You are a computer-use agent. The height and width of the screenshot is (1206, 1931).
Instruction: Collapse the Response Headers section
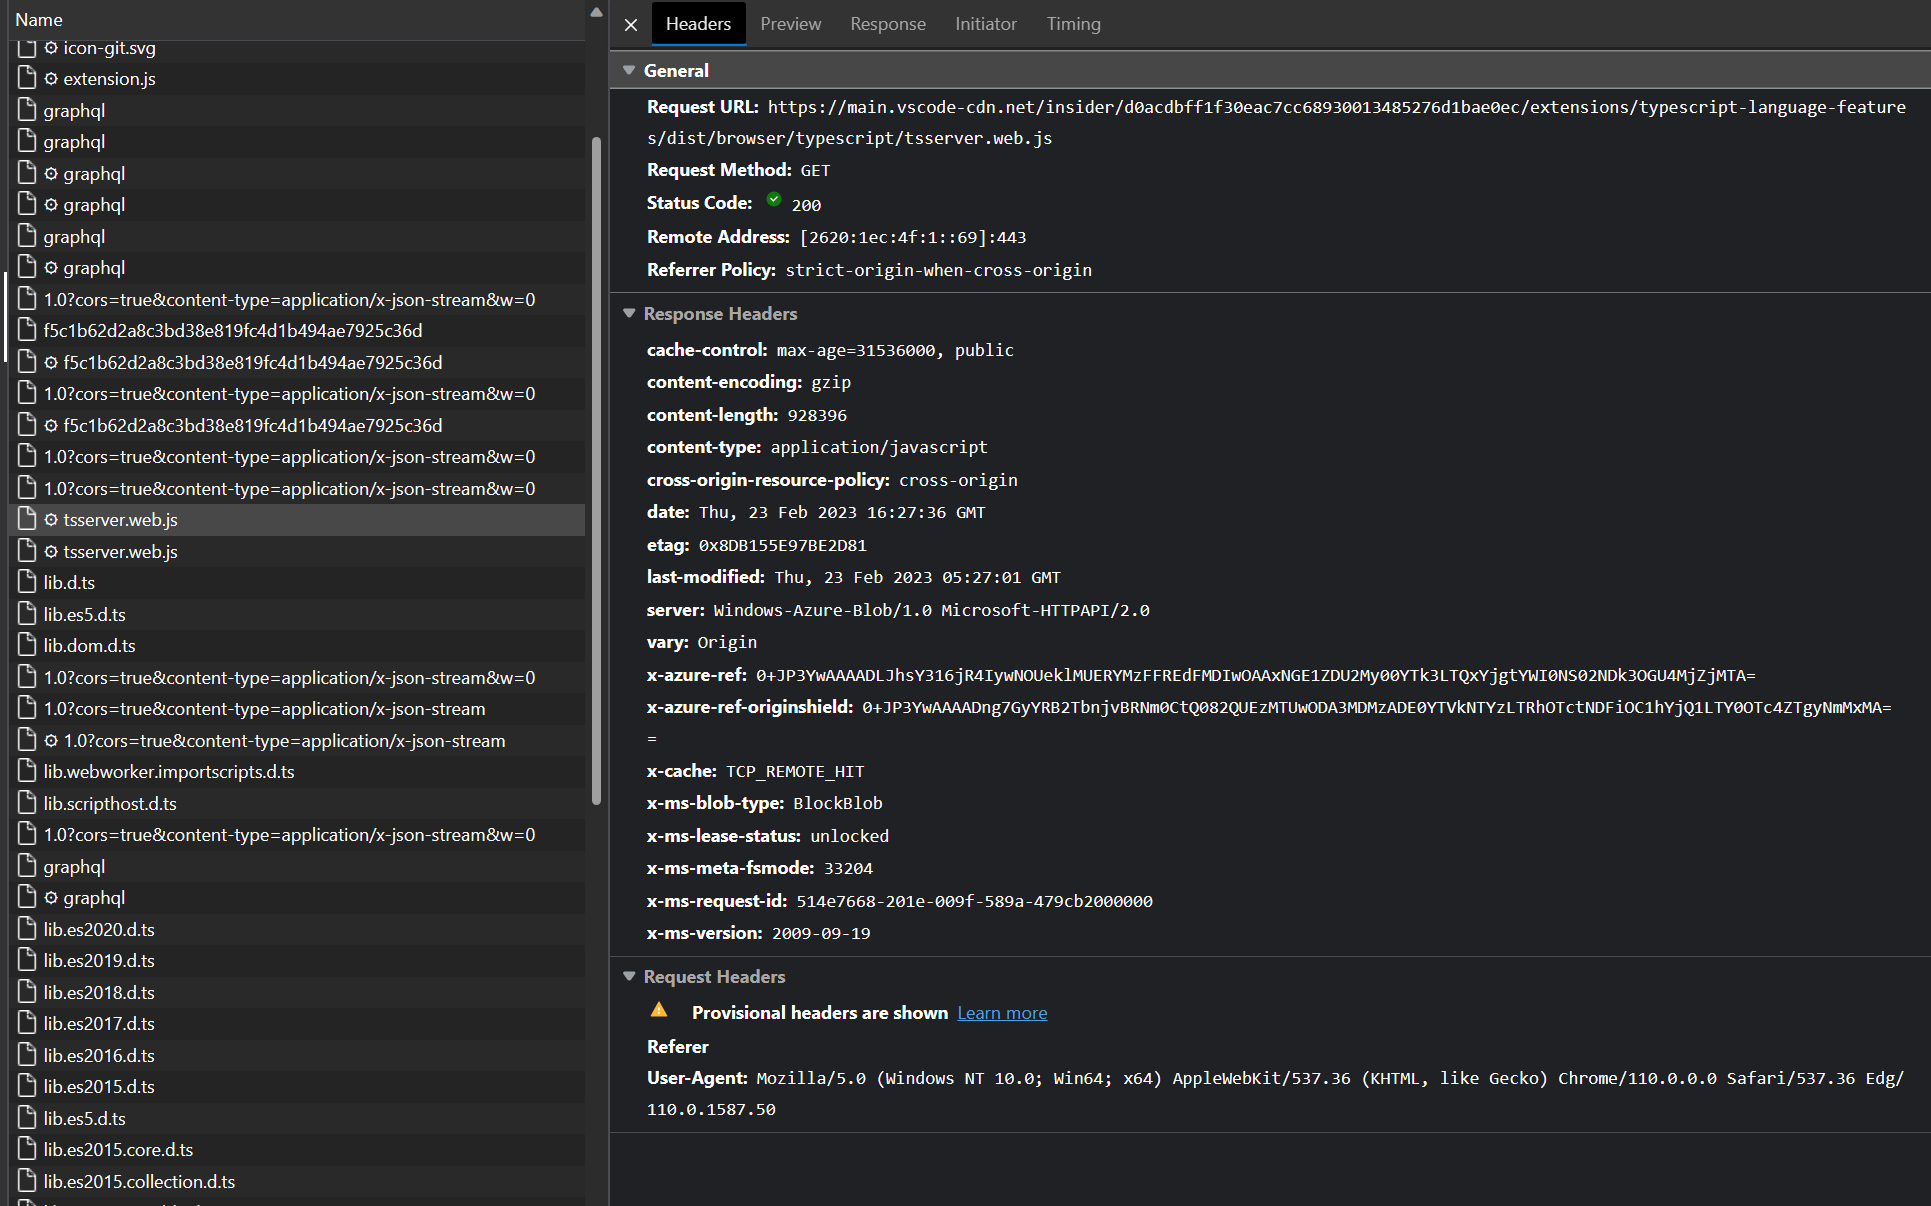629,313
